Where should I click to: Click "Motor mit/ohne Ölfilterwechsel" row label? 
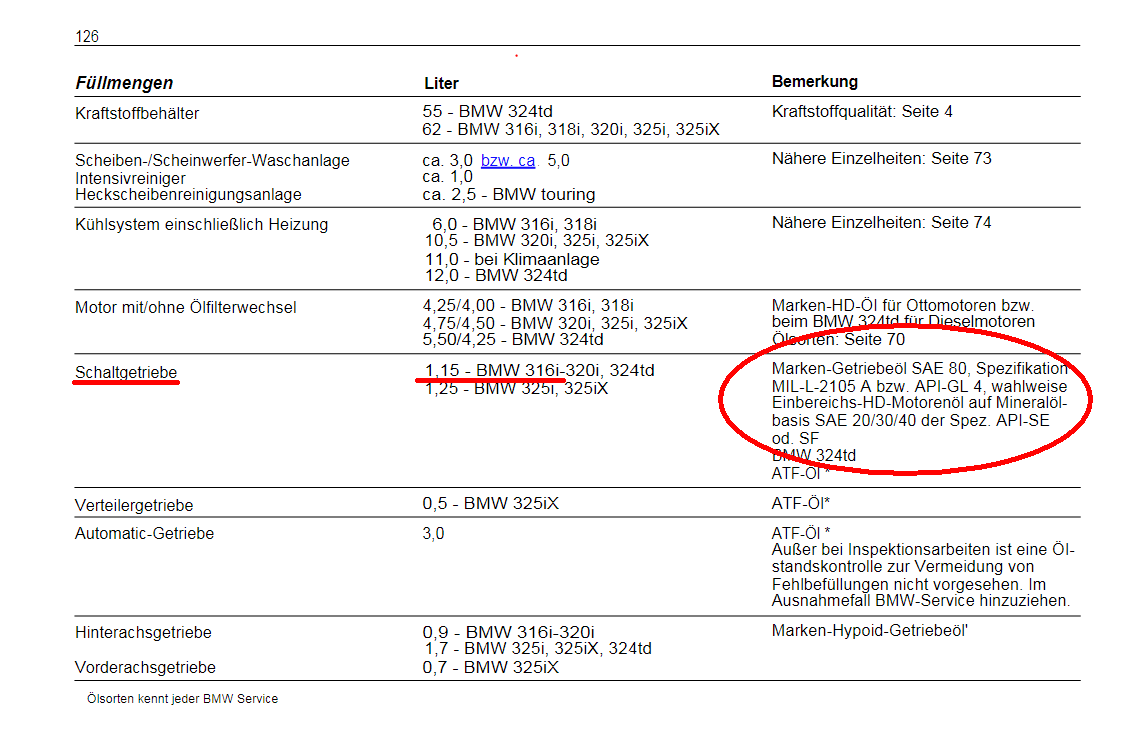point(185,308)
